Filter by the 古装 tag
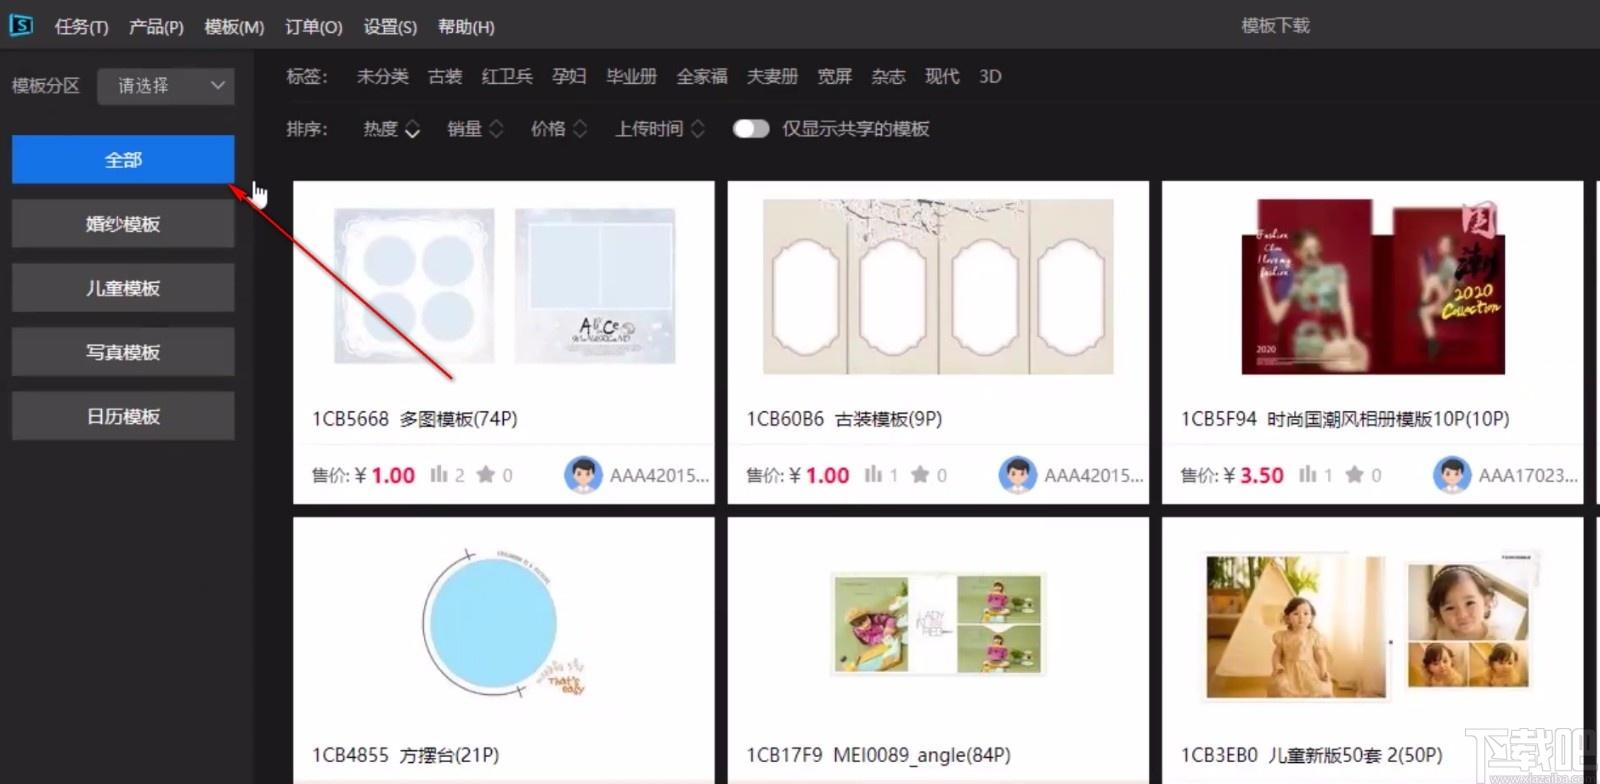This screenshot has width=1600, height=784. point(445,76)
